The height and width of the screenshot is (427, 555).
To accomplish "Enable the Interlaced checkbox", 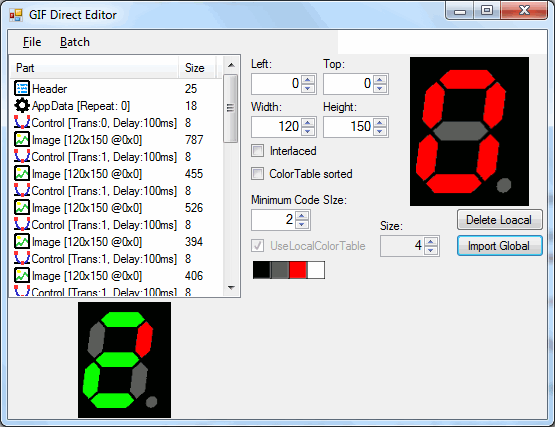I will coord(257,151).
